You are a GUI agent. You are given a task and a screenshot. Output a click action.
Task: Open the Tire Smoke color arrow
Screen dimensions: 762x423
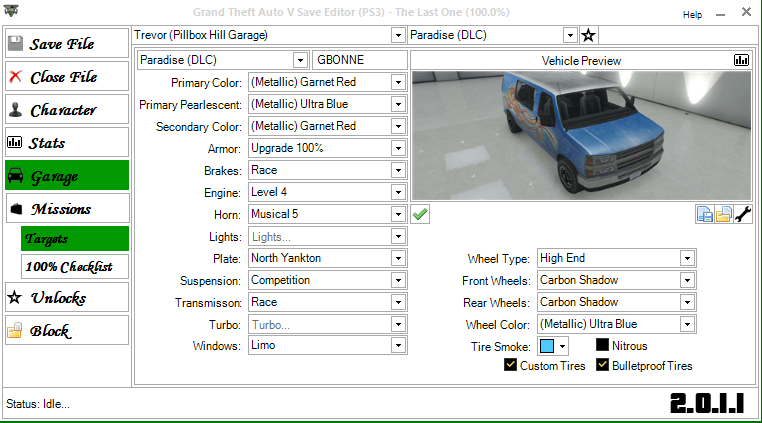pos(562,346)
